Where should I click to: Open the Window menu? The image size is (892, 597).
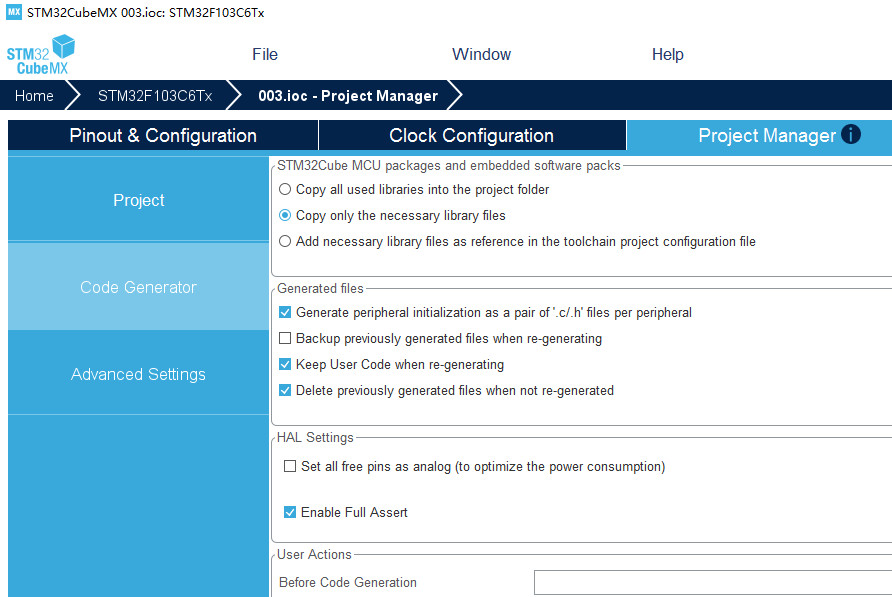(481, 55)
